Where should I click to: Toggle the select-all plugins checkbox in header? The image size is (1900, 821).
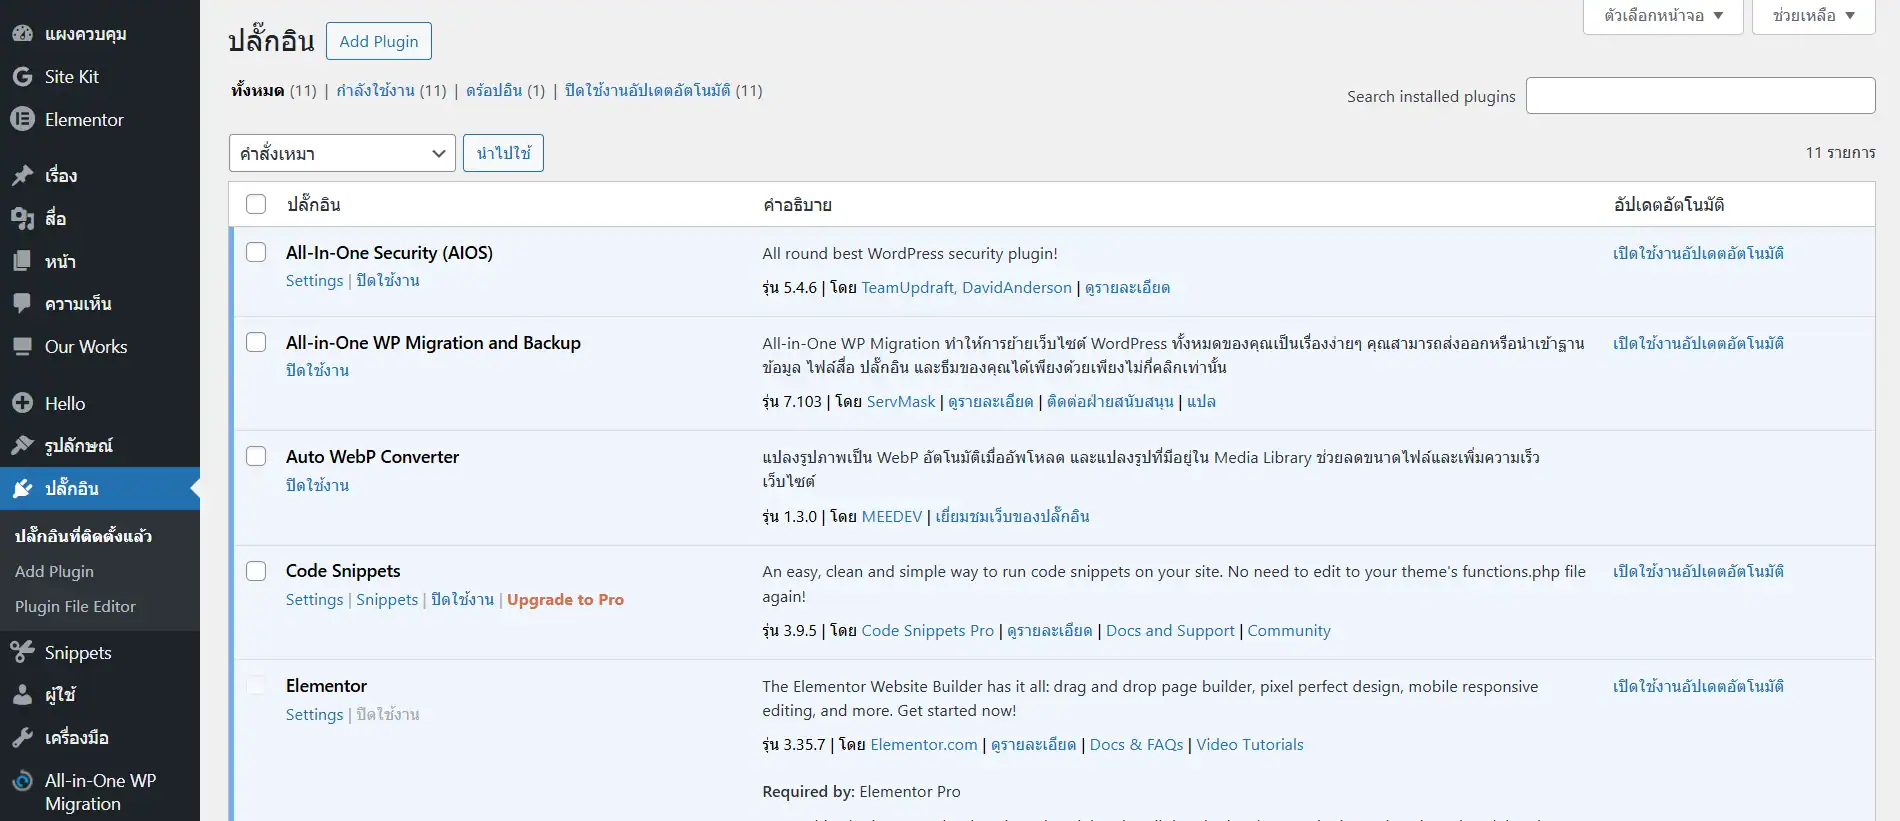256,204
